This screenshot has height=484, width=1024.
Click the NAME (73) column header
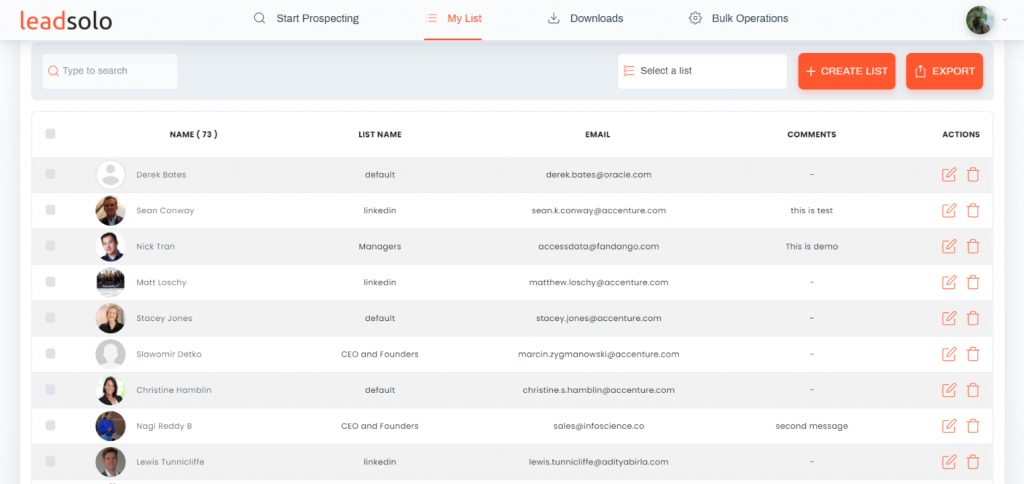coord(193,135)
